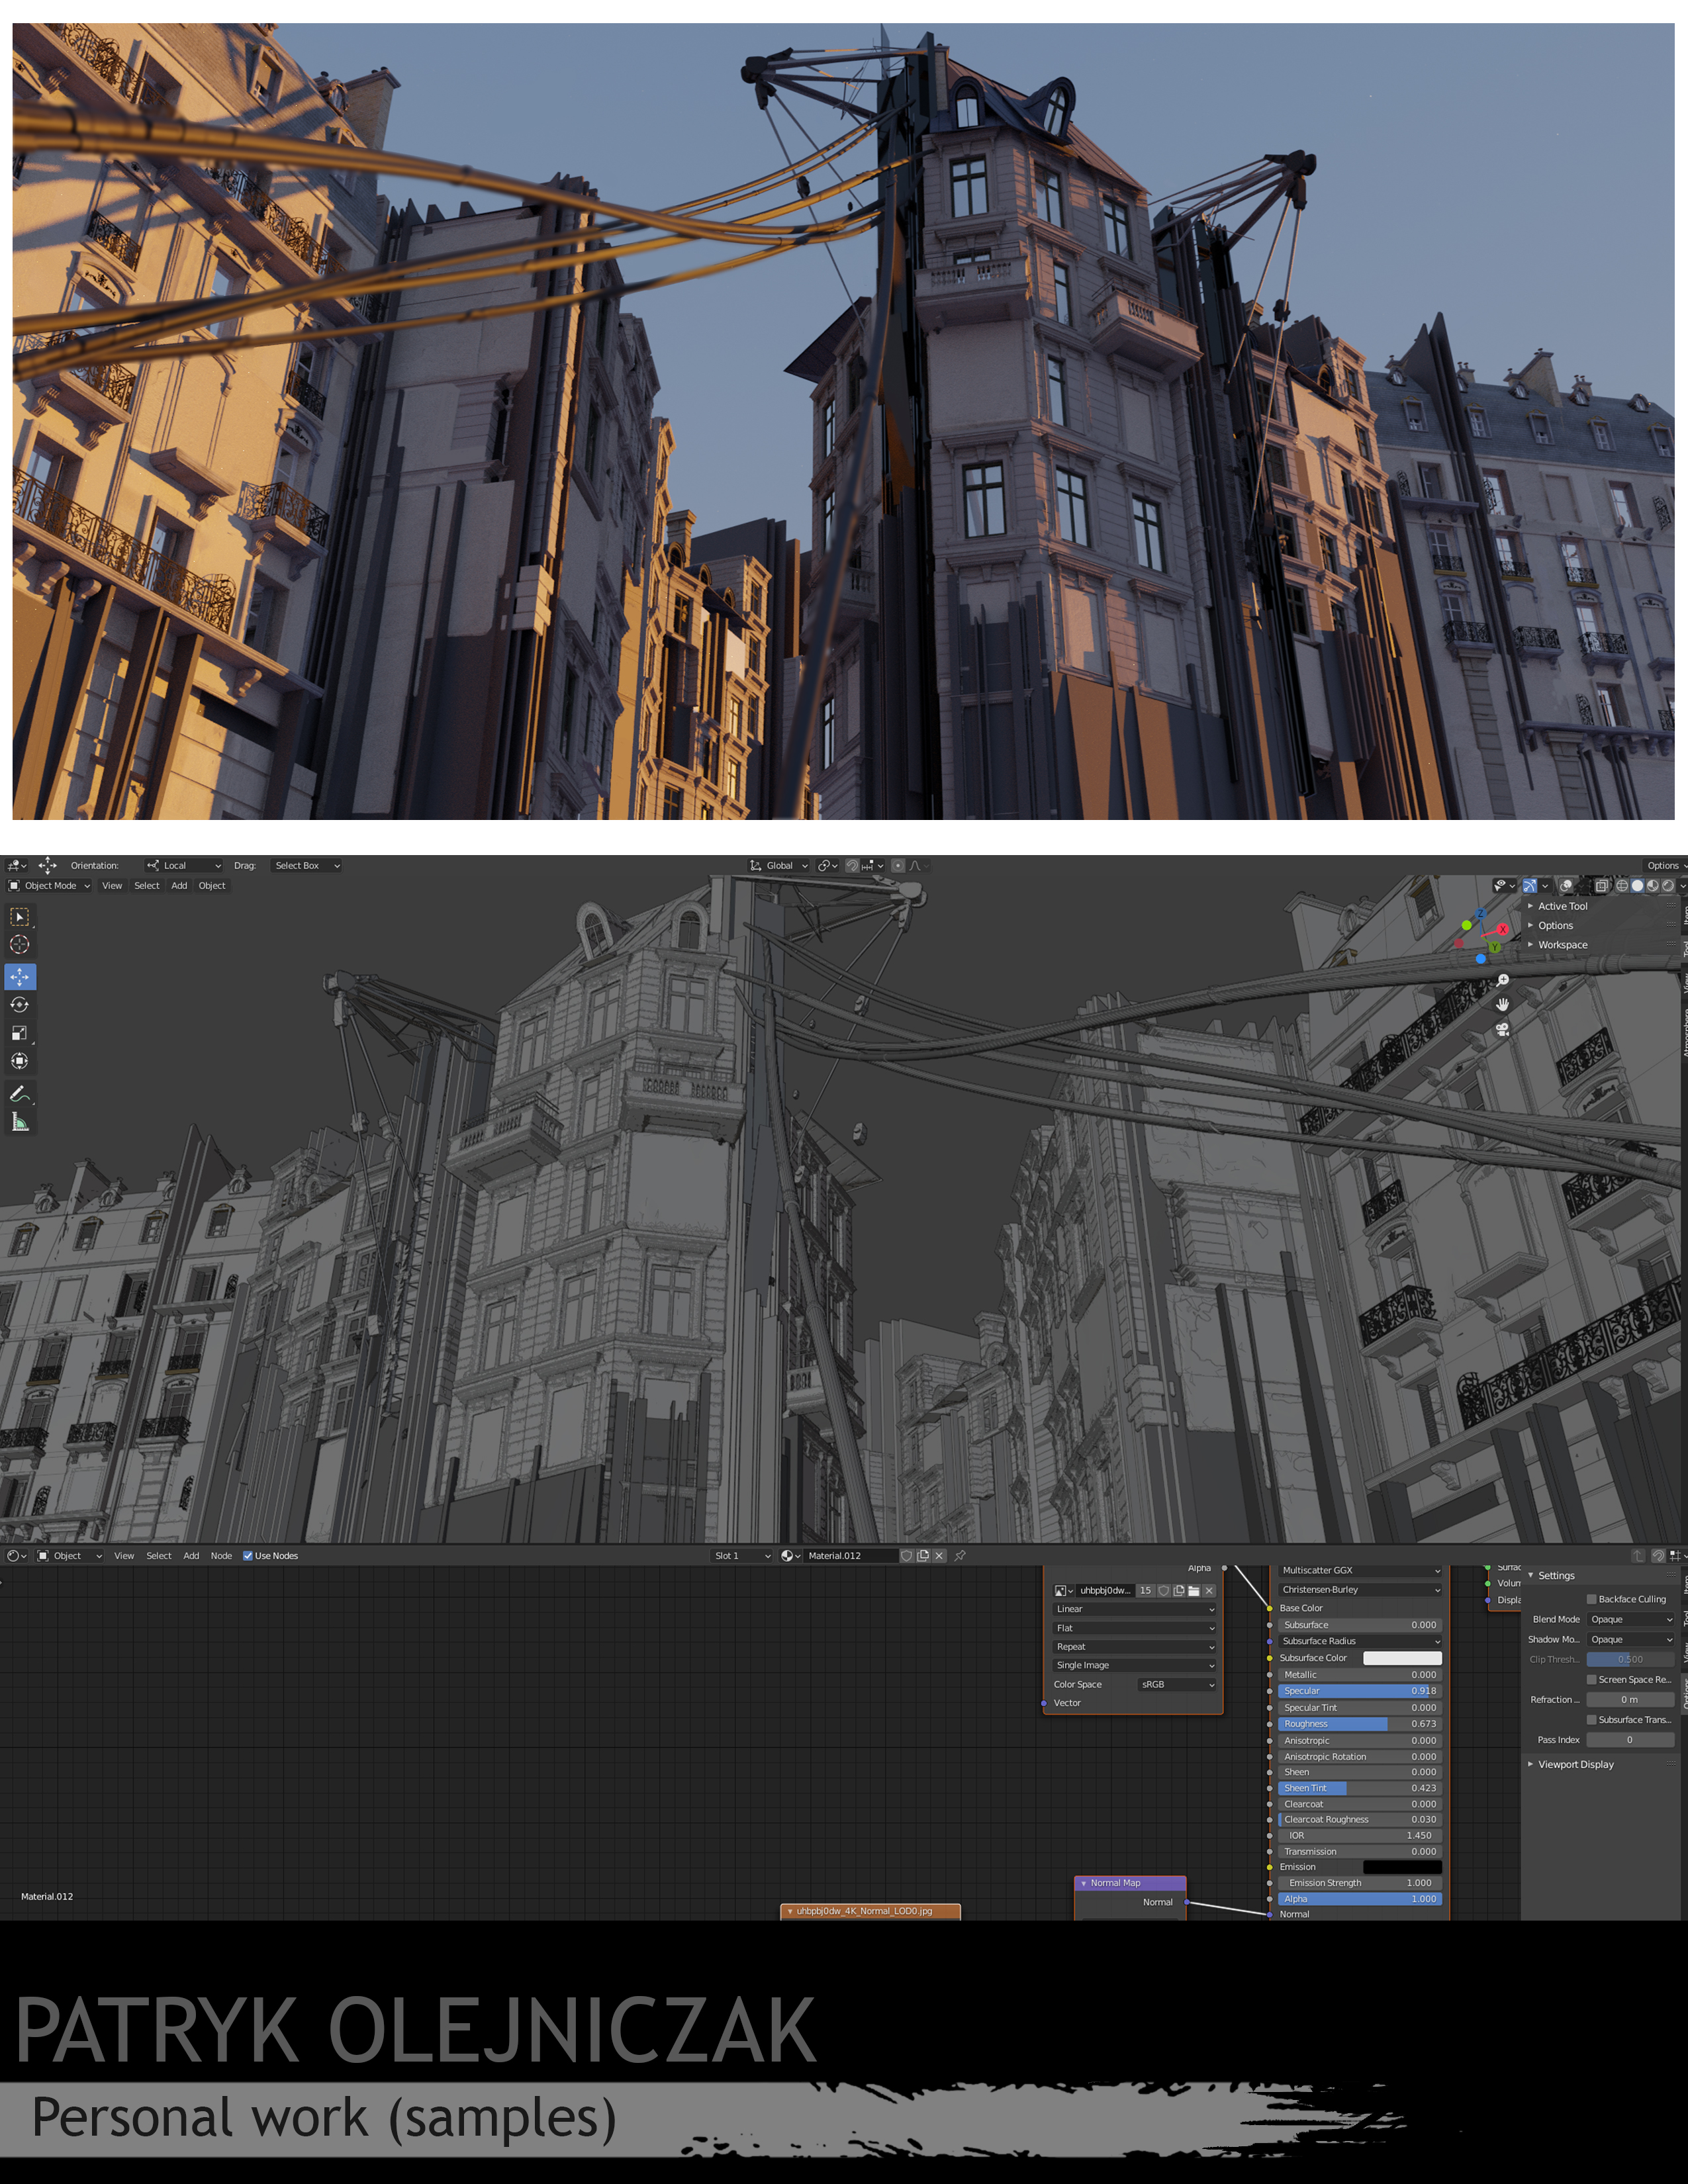Open the 3D viewport Object menu
1688x2184 pixels.
coord(212,885)
